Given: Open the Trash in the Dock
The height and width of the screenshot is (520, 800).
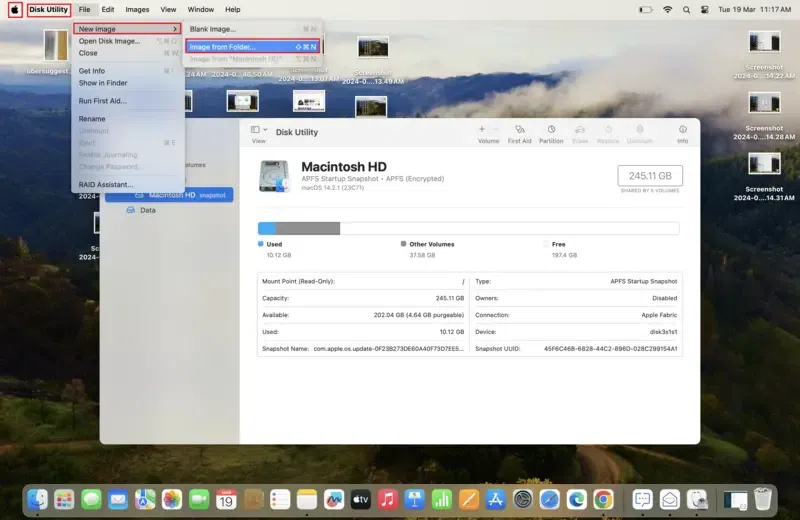Looking at the screenshot, I should (762, 499).
